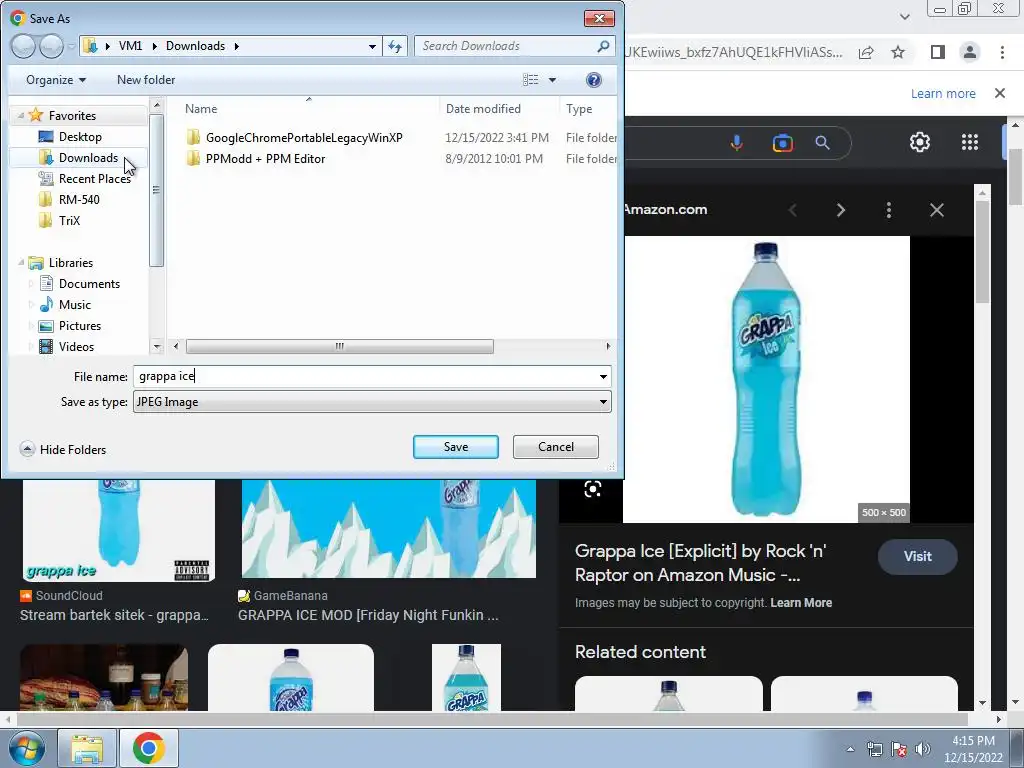Click the Windows Start button
Image resolution: width=1024 pixels, height=768 pixels.
tap(26, 748)
